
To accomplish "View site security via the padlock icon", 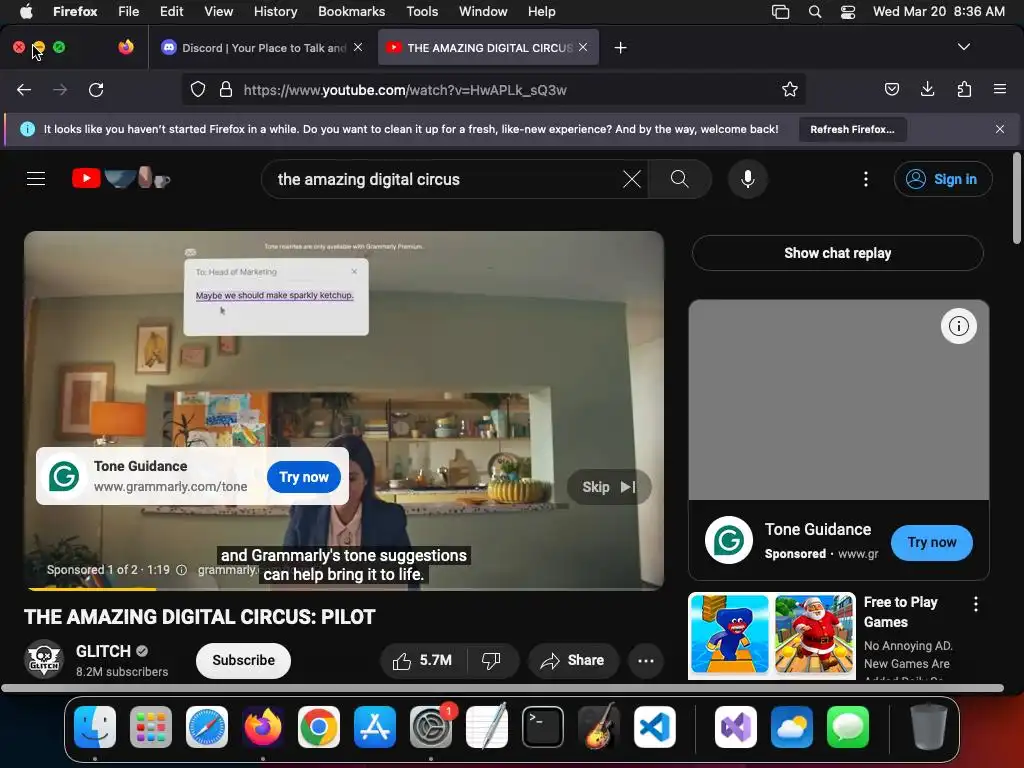I will coord(226,90).
